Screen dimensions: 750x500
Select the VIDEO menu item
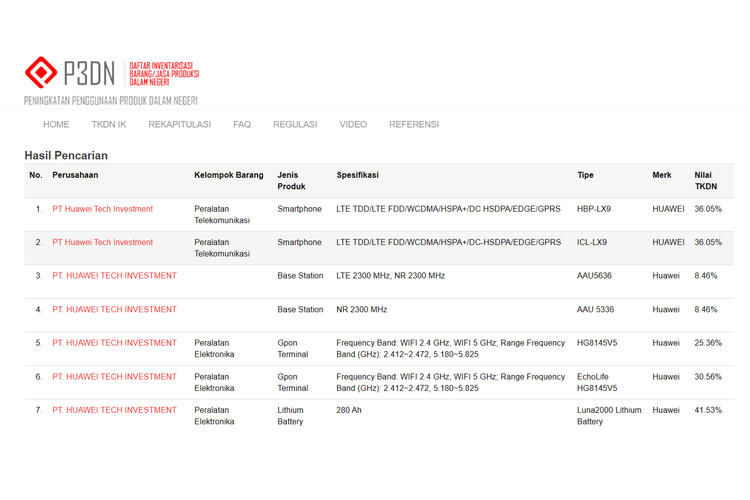point(353,125)
